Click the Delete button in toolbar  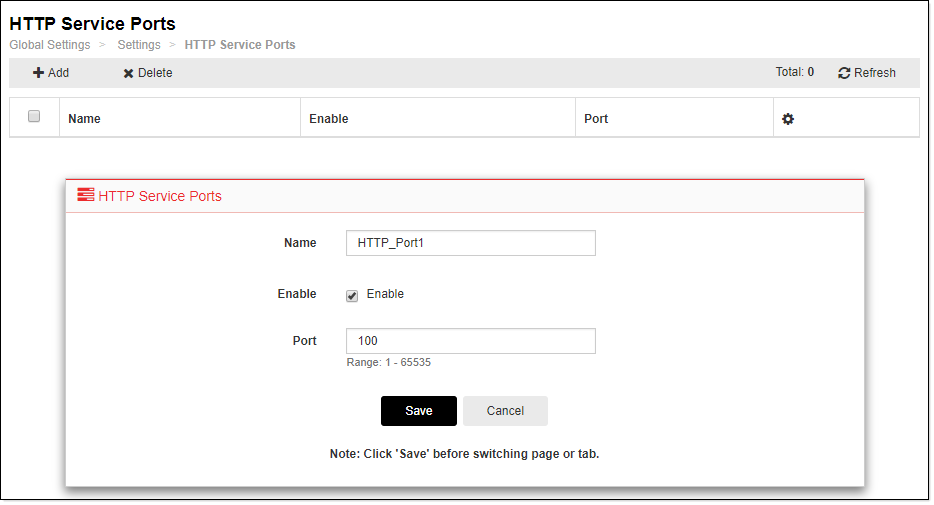[148, 73]
